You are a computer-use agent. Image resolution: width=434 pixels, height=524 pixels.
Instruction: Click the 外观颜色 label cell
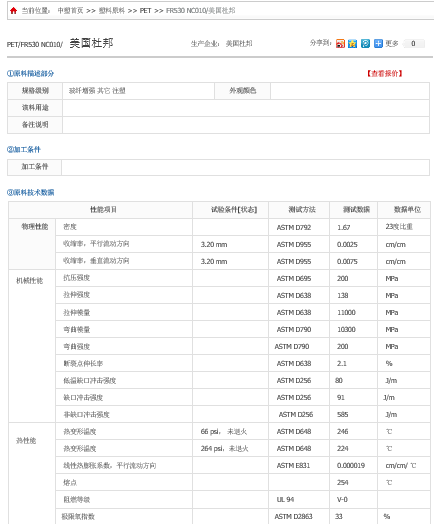(x=243, y=91)
